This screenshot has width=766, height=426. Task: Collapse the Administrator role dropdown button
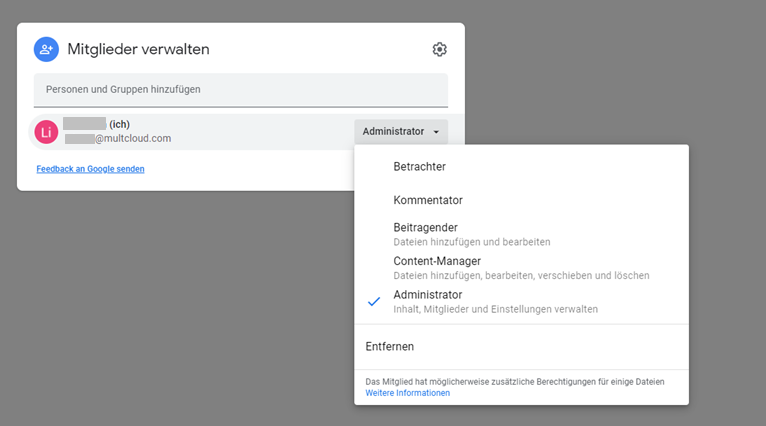click(x=400, y=132)
